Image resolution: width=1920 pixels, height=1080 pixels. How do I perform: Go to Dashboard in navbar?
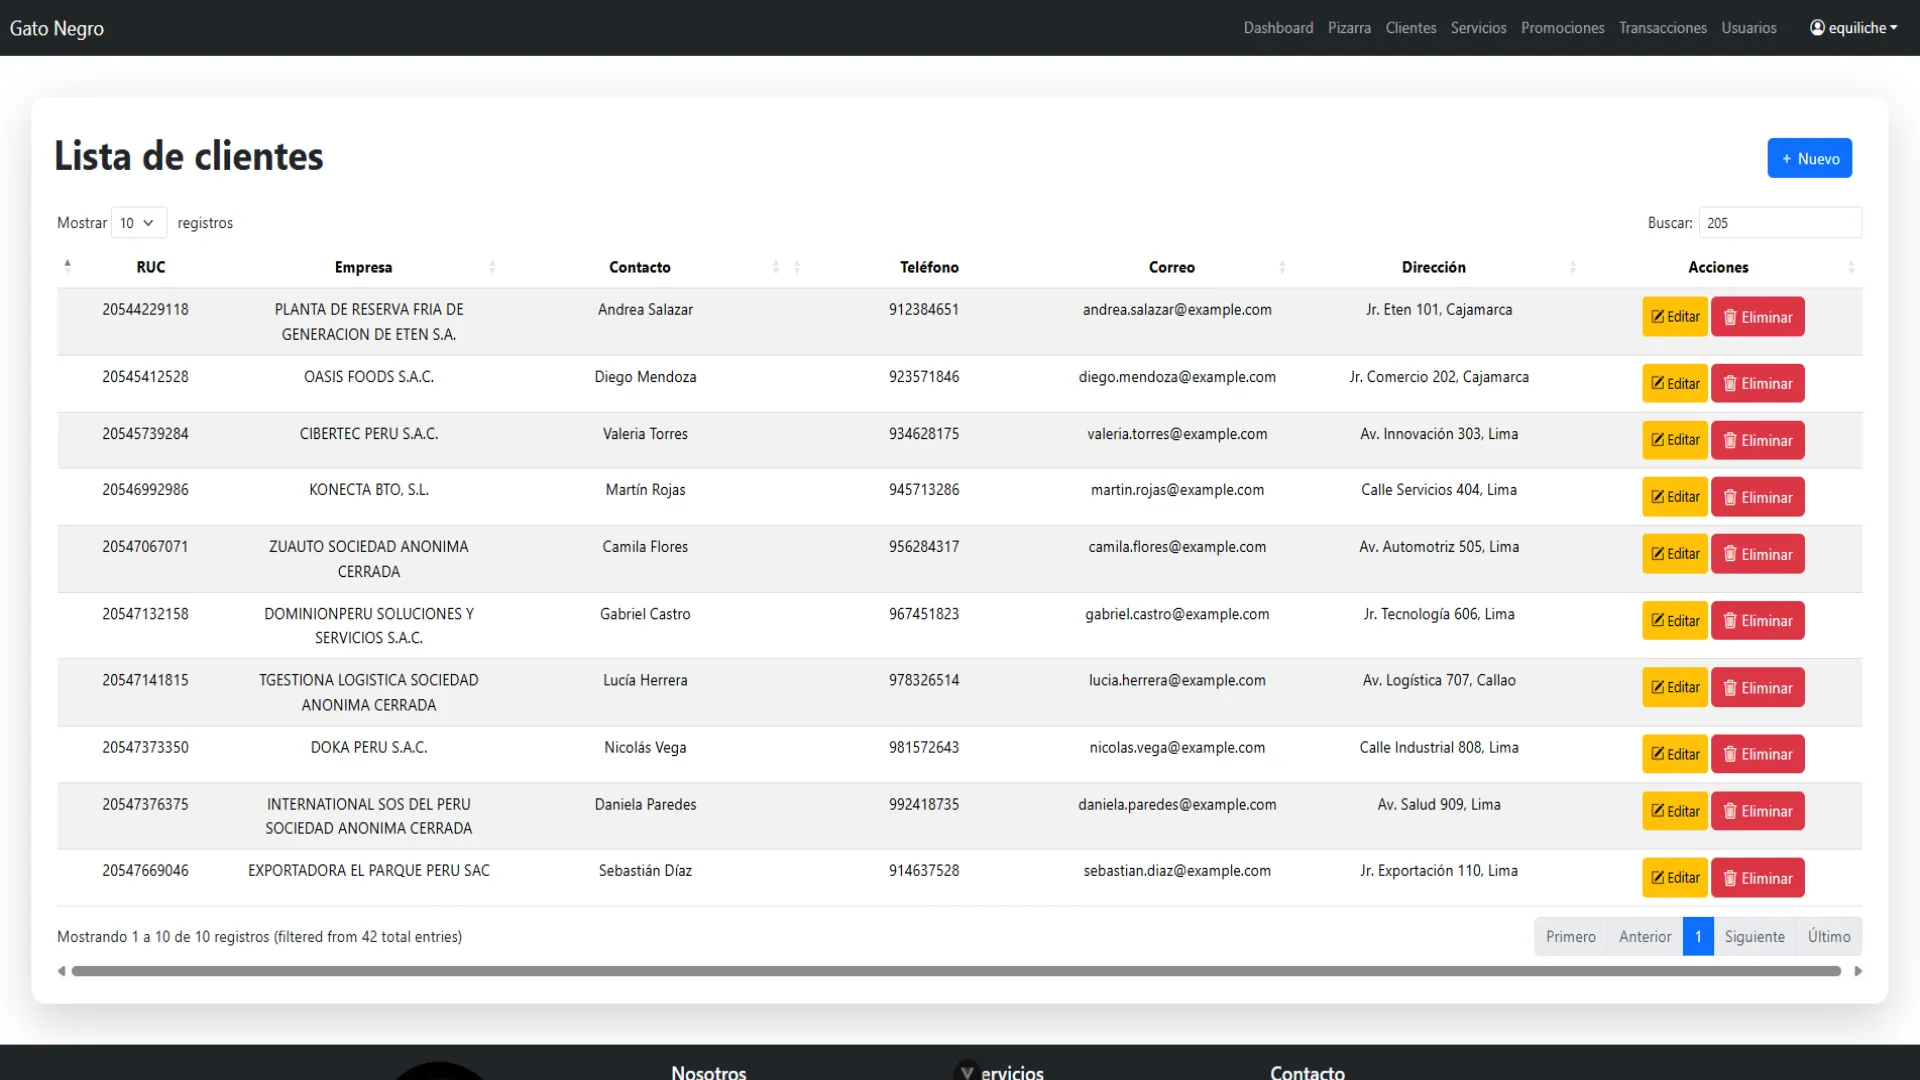(1278, 28)
